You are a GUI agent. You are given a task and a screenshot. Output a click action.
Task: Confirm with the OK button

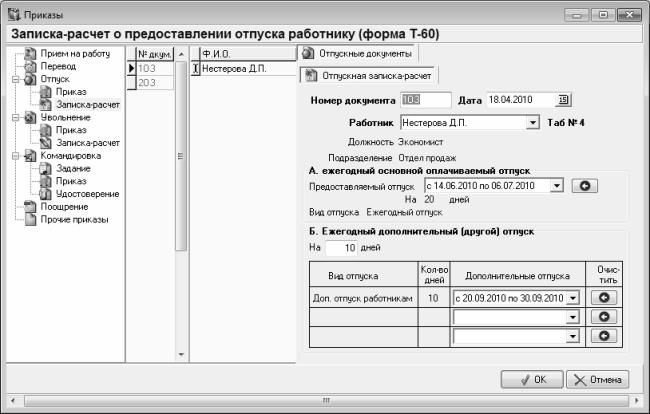[530, 379]
